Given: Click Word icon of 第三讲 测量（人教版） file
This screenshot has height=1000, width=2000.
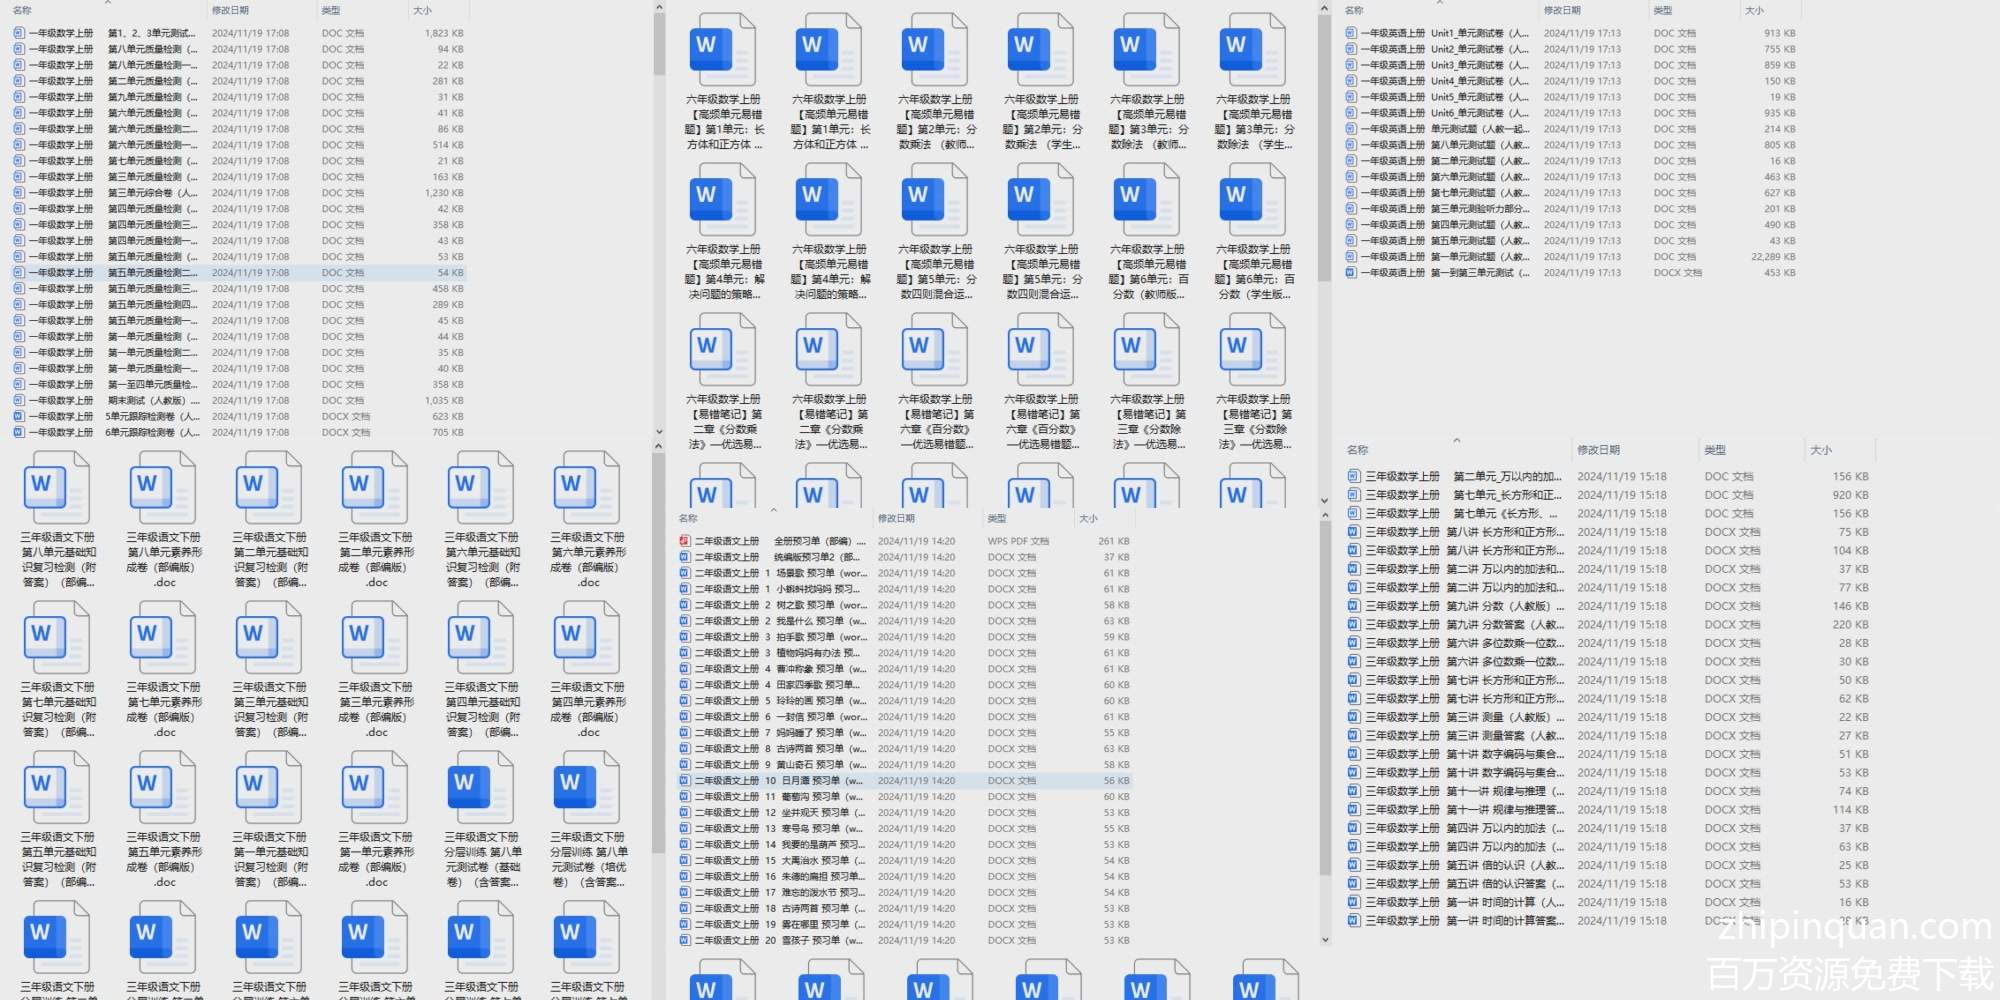Looking at the screenshot, I should click(x=1354, y=717).
